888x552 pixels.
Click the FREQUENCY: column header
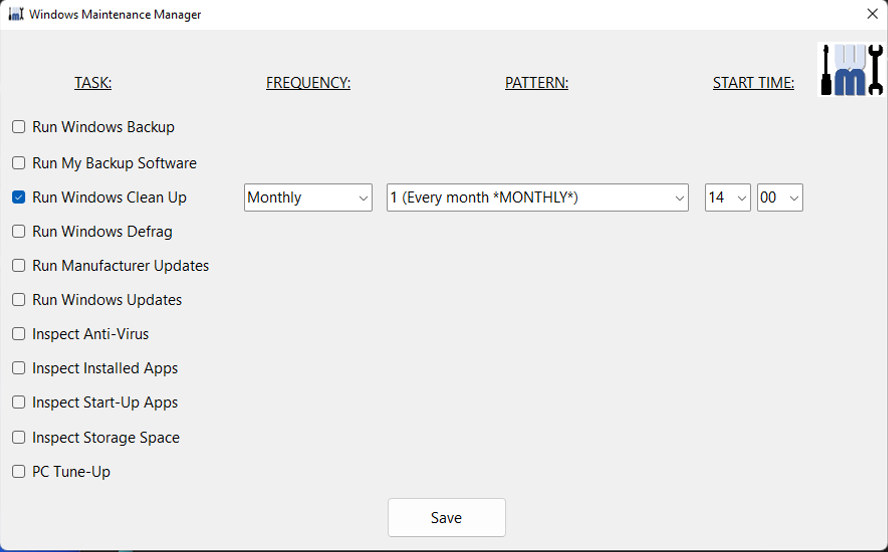point(308,83)
